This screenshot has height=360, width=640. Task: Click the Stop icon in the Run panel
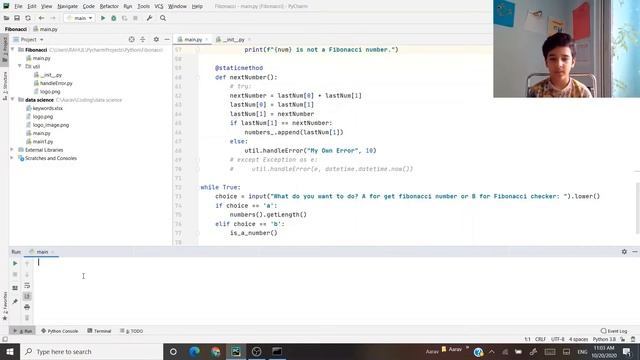[15, 275]
